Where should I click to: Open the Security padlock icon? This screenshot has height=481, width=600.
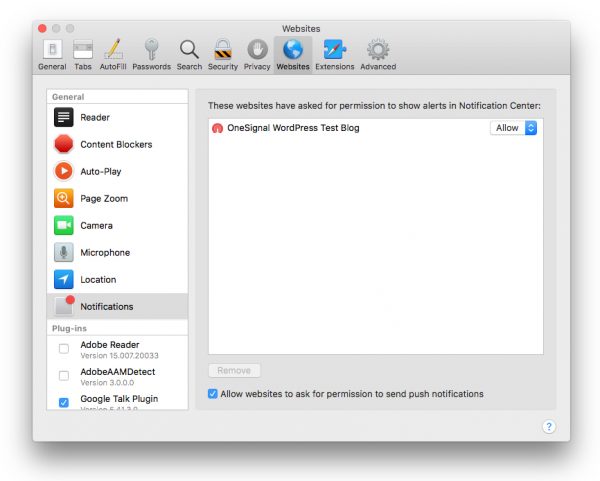[x=222, y=50]
